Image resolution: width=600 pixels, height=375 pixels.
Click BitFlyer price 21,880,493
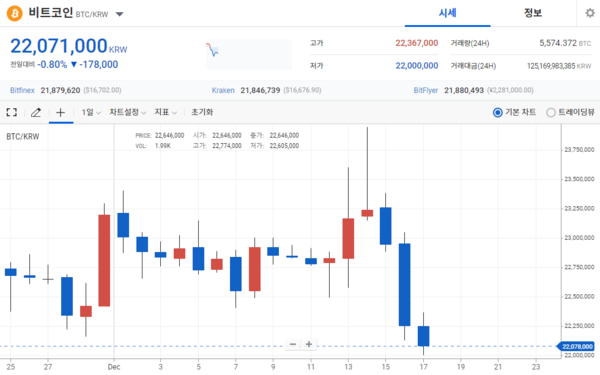click(464, 90)
